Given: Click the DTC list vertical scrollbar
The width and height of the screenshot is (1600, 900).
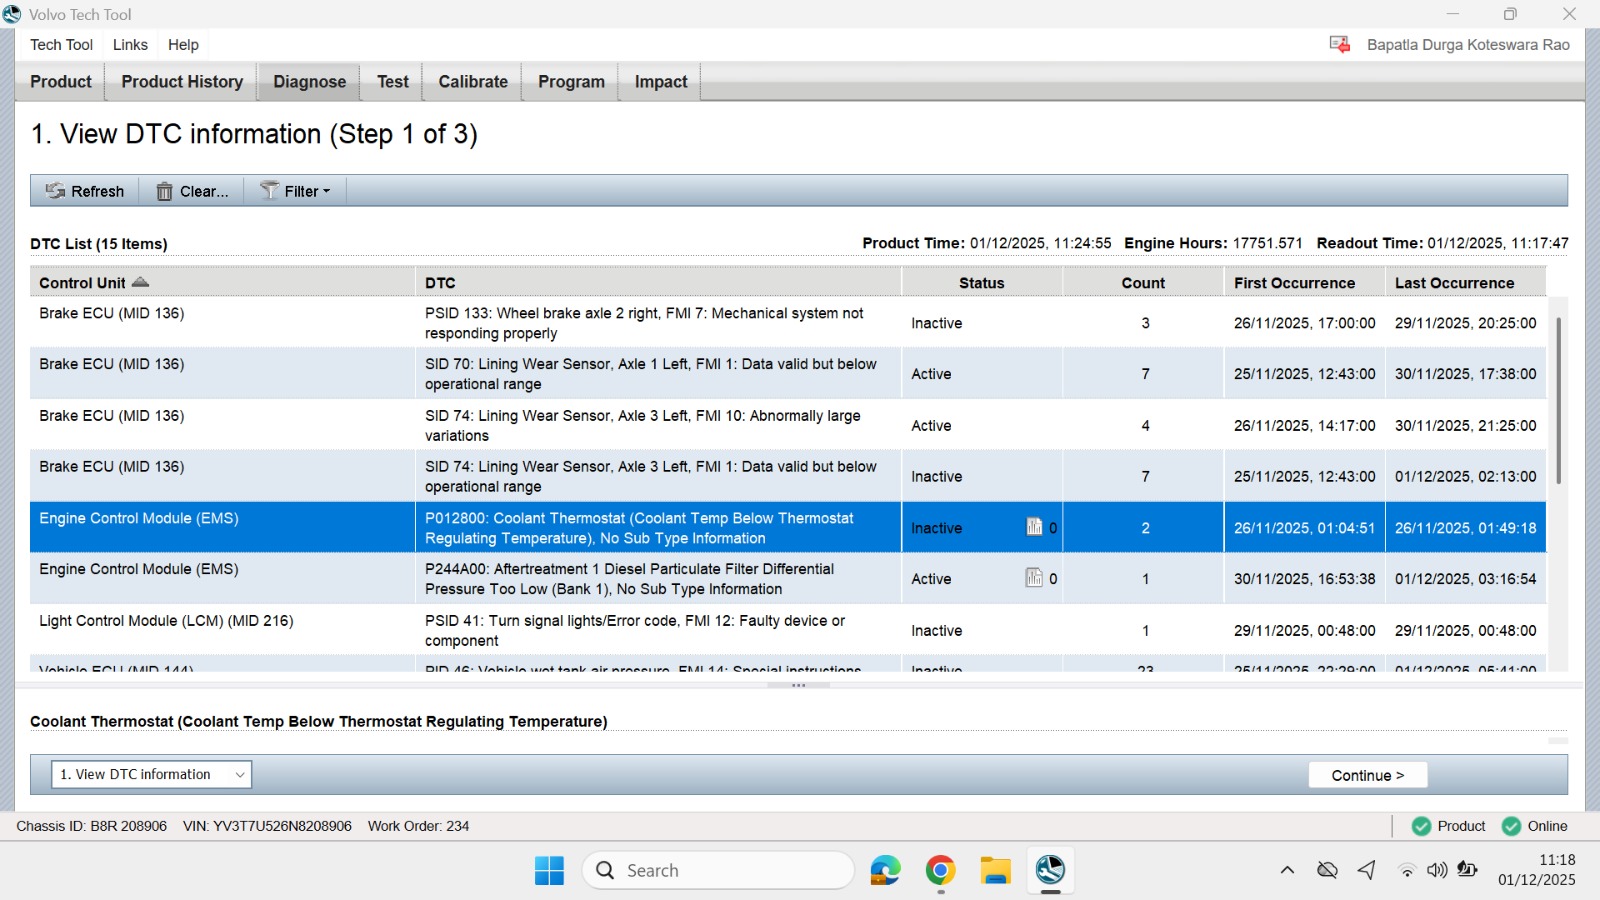Looking at the screenshot, I should click(x=1558, y=400).
